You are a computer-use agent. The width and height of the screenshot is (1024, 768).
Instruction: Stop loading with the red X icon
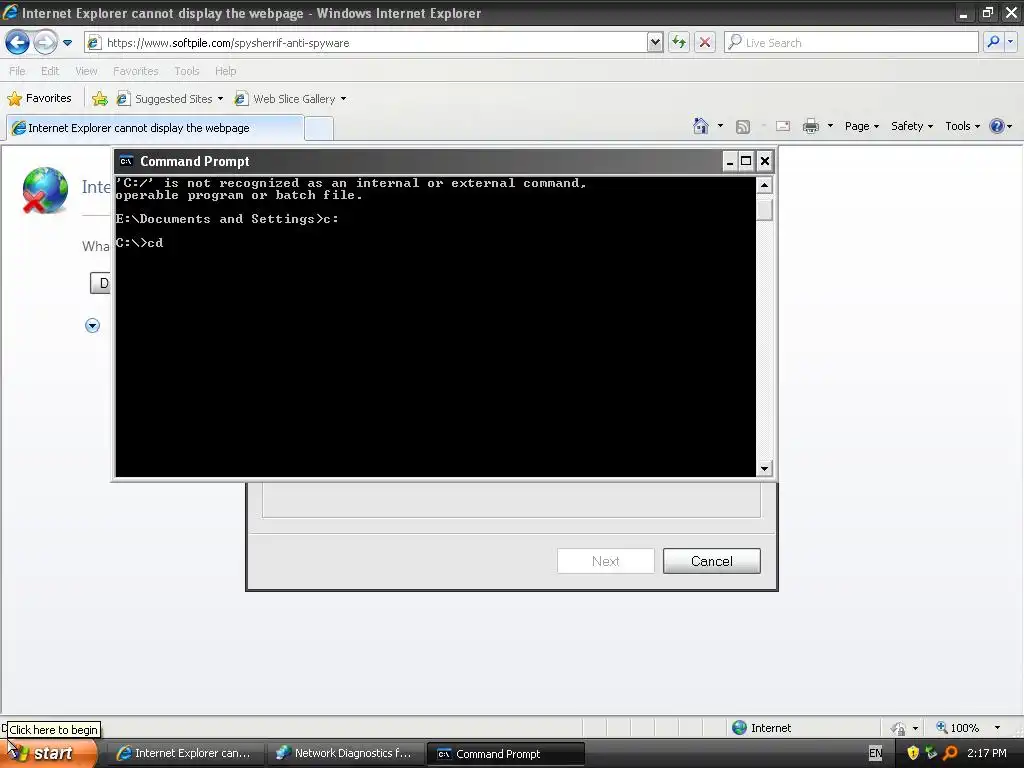[705, 42]
